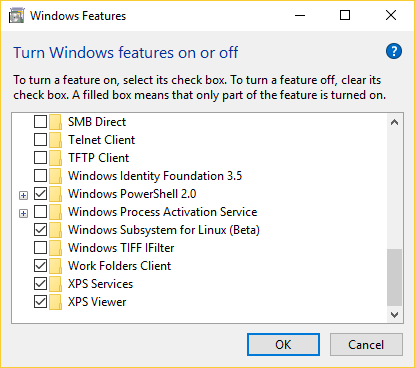Viewport: 415px width, 368px height.
Task: Click the scrollbar down arrow
Action: point(394,315)
